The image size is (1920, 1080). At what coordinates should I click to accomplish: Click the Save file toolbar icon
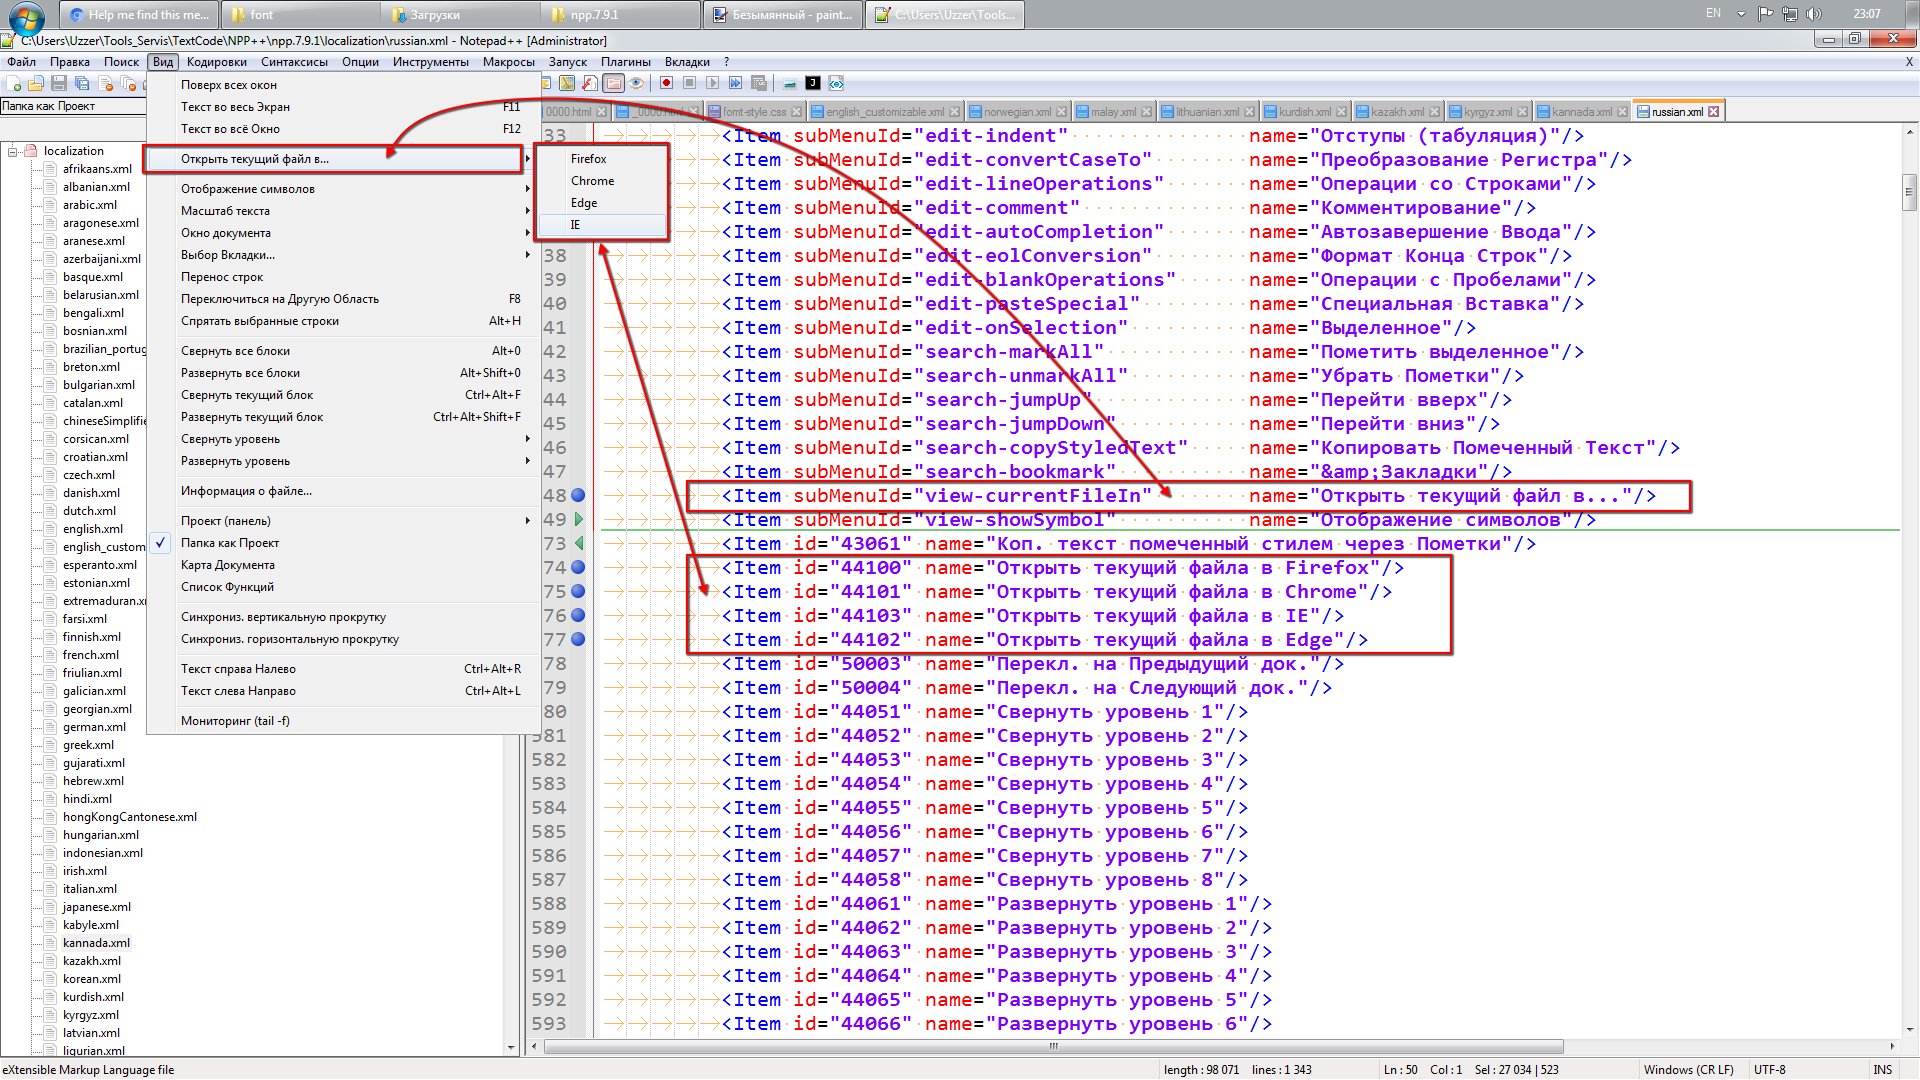(59, 83)
